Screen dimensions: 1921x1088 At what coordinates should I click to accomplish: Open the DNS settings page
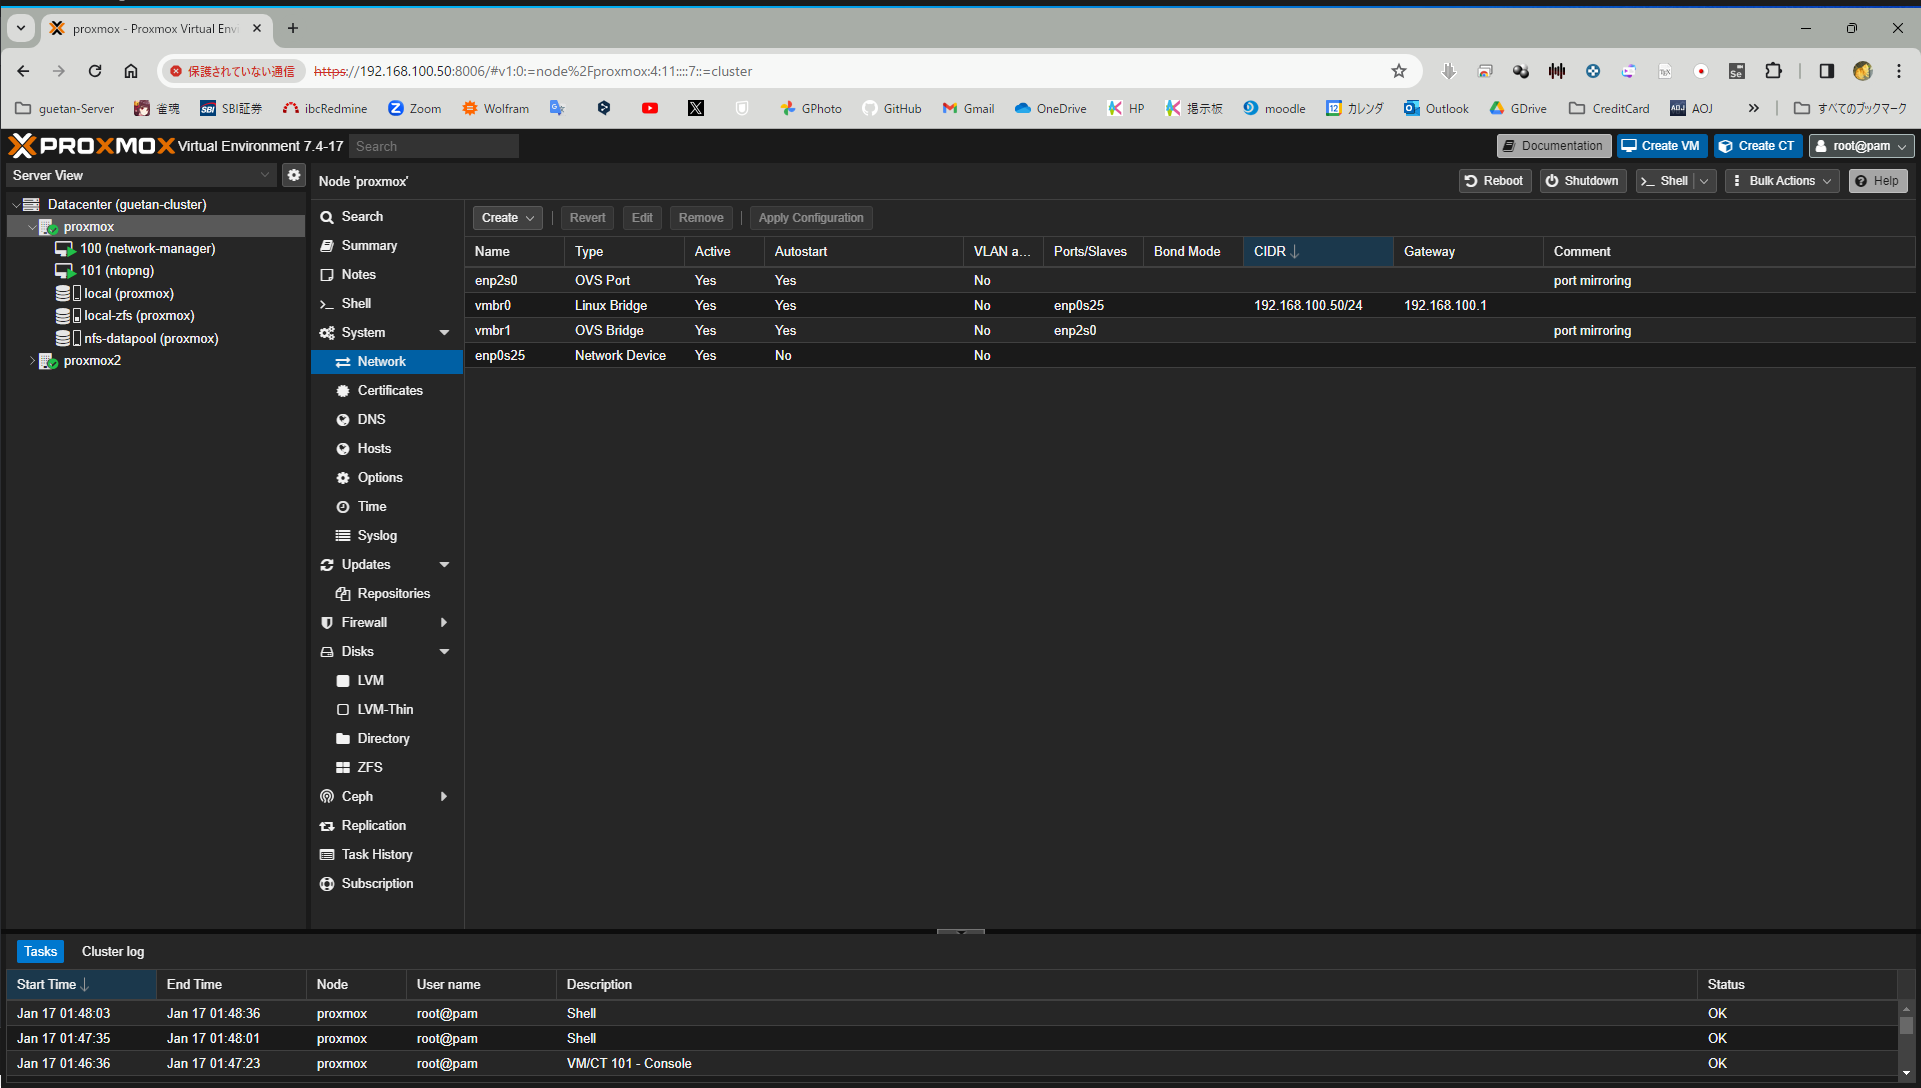point(371,419)
